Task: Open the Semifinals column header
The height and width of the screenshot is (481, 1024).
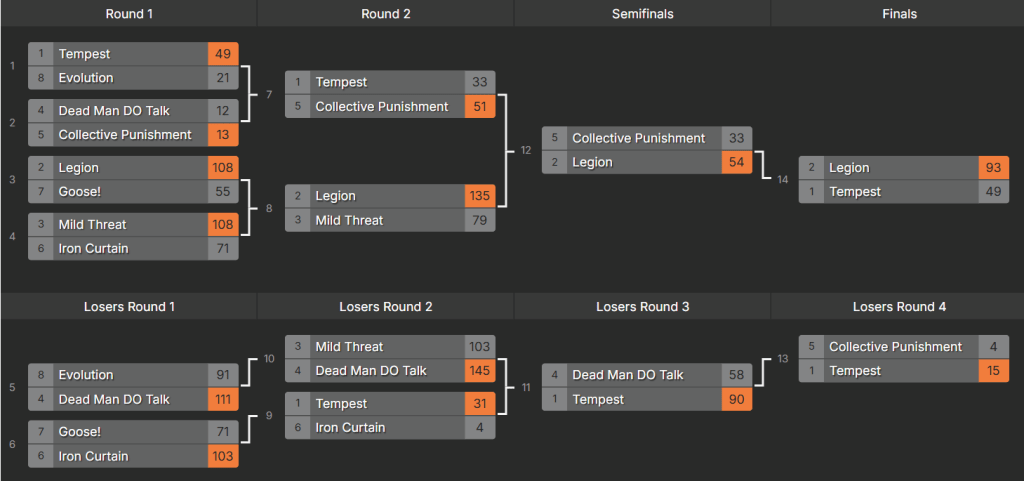Action: (x=642, y=14)
